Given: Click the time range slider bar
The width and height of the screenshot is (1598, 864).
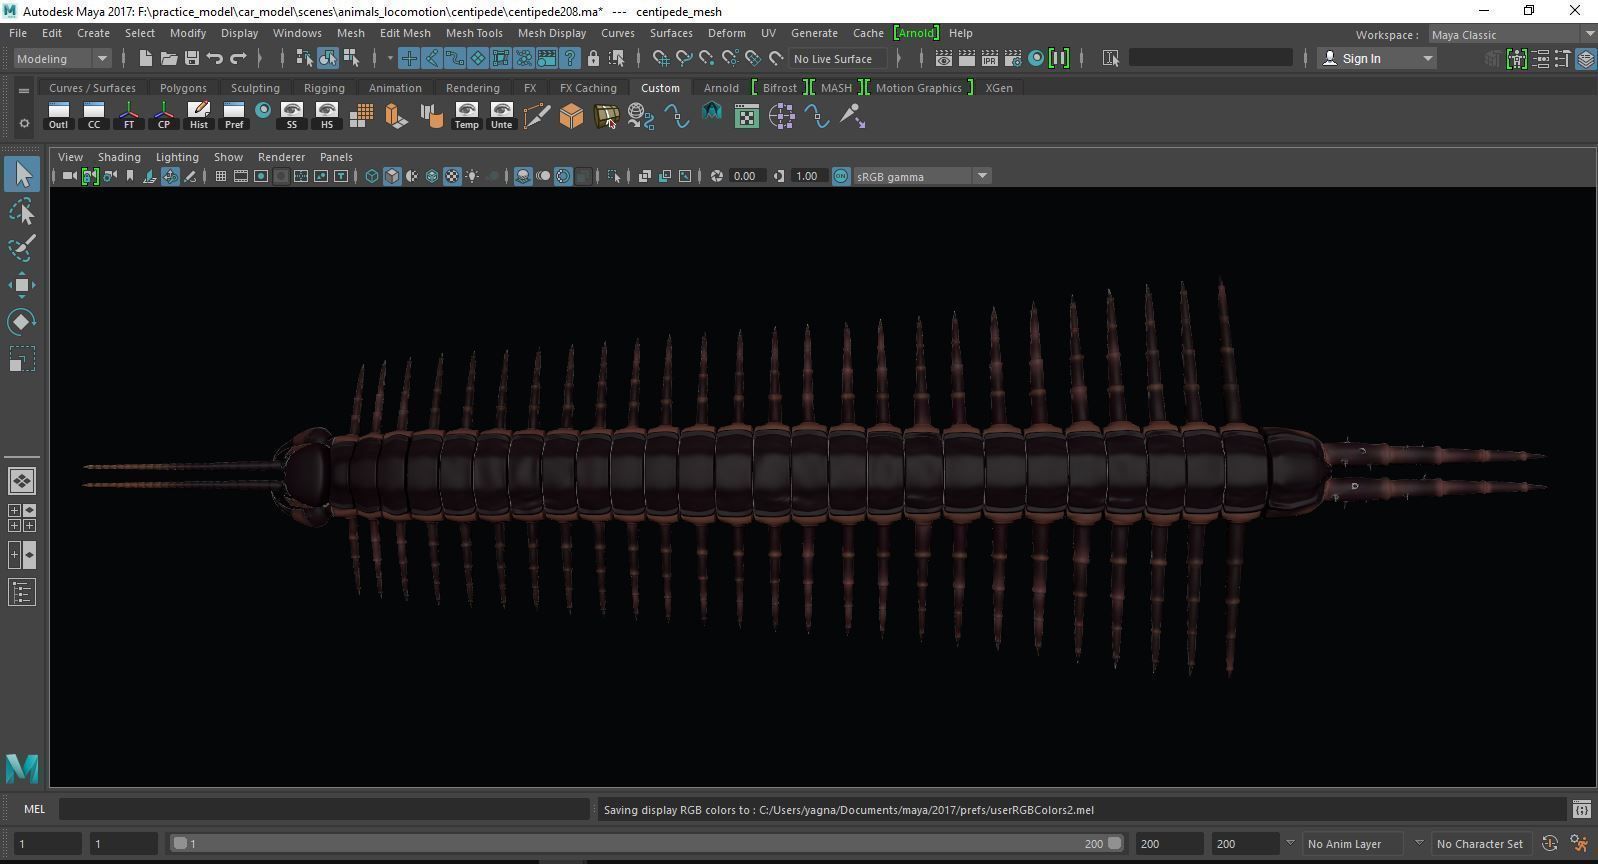Looking at the screenshot, I should 646,843.
